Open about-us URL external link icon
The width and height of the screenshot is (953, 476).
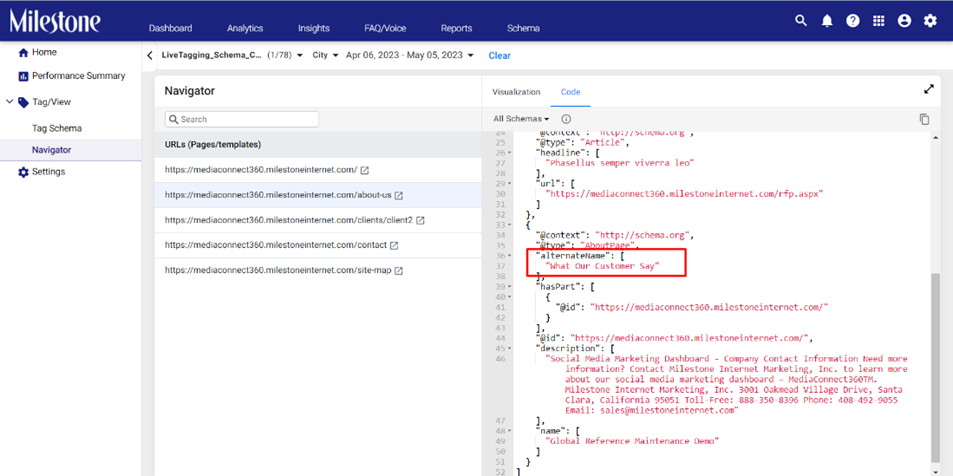399,196
